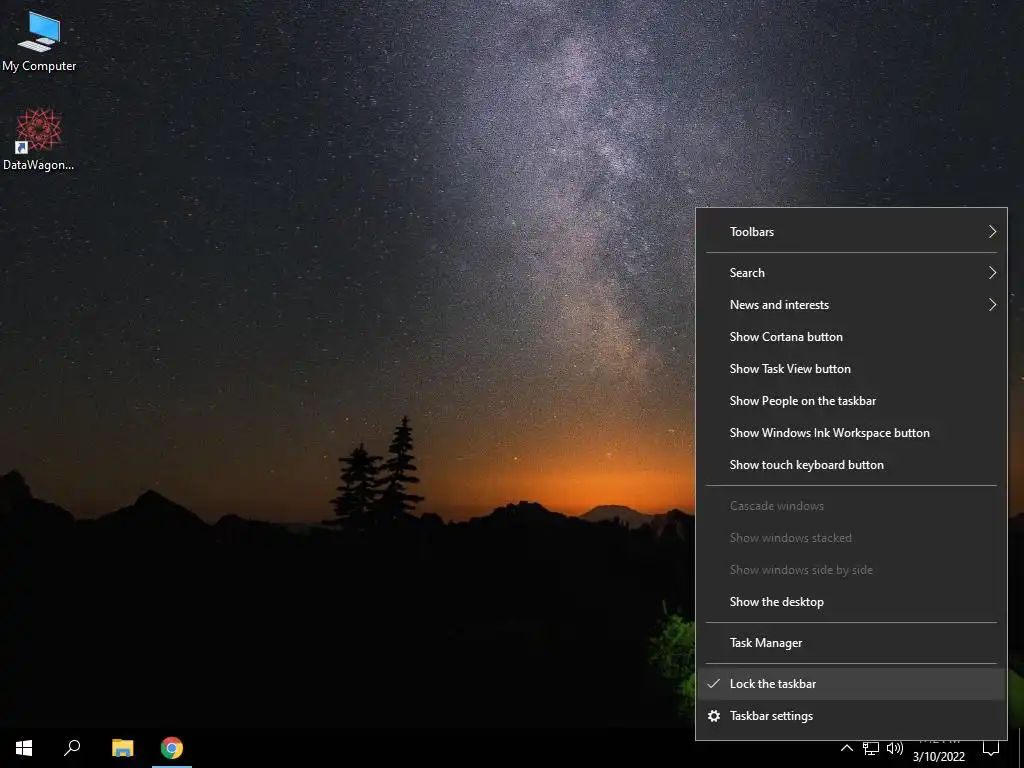The height and width of the screenshot is (768, 1024).
Task: Click the disabled Show windows side by side entry
Action: click(x=852, y=570)
